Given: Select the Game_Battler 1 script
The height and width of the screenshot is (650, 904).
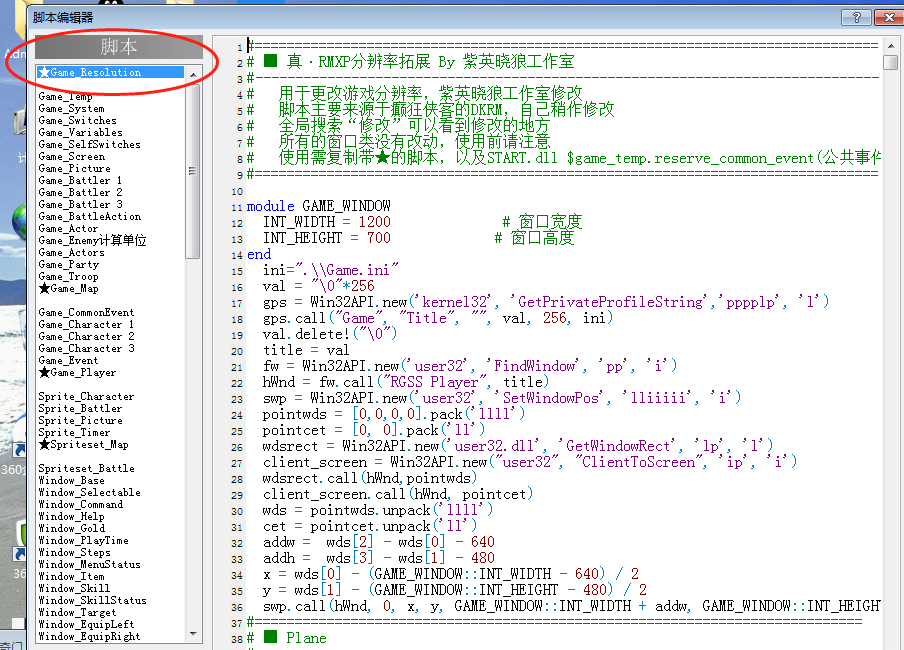Looking at the screenshot, I should 80,181.
